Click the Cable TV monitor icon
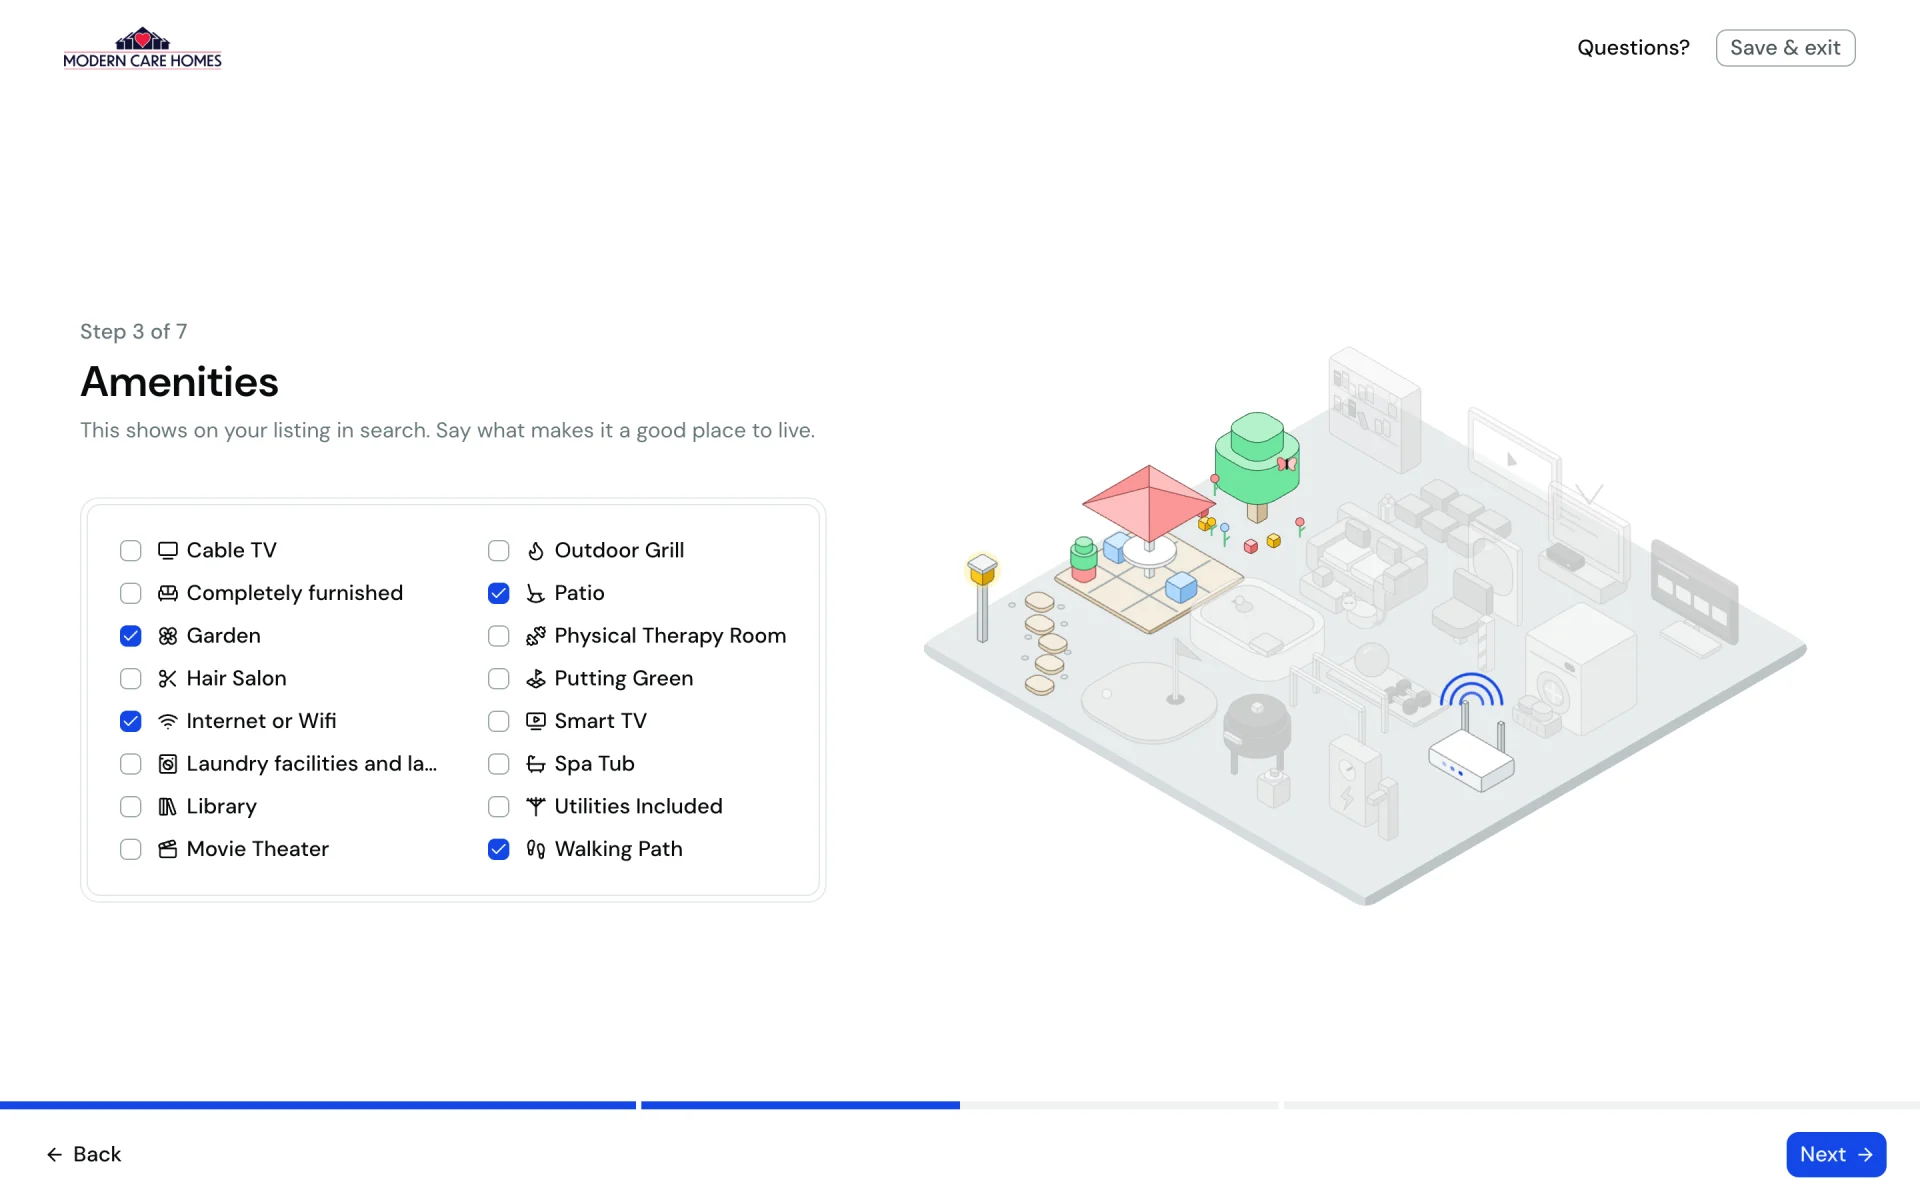Screen dimensions: 1920x1200 168,551
